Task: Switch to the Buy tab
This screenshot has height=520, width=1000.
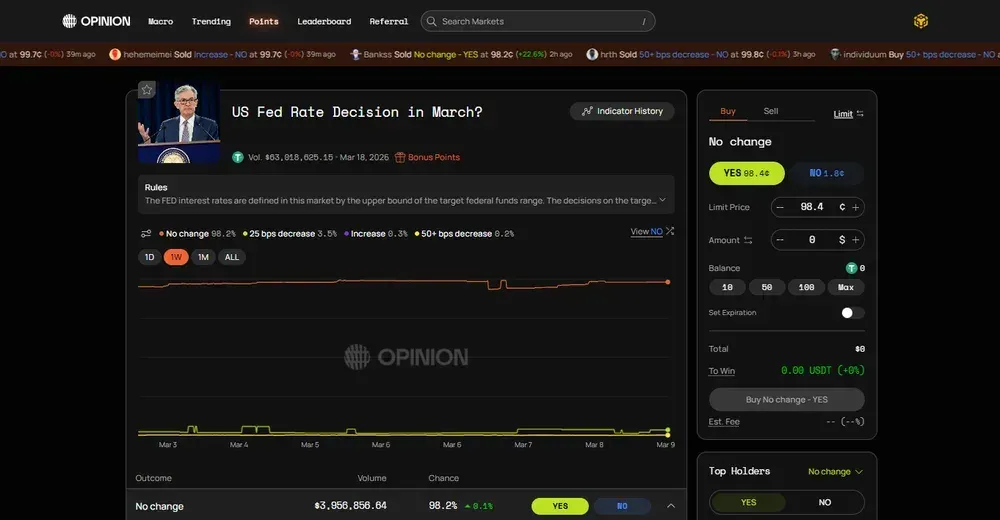Action: (x=728, y=111)
